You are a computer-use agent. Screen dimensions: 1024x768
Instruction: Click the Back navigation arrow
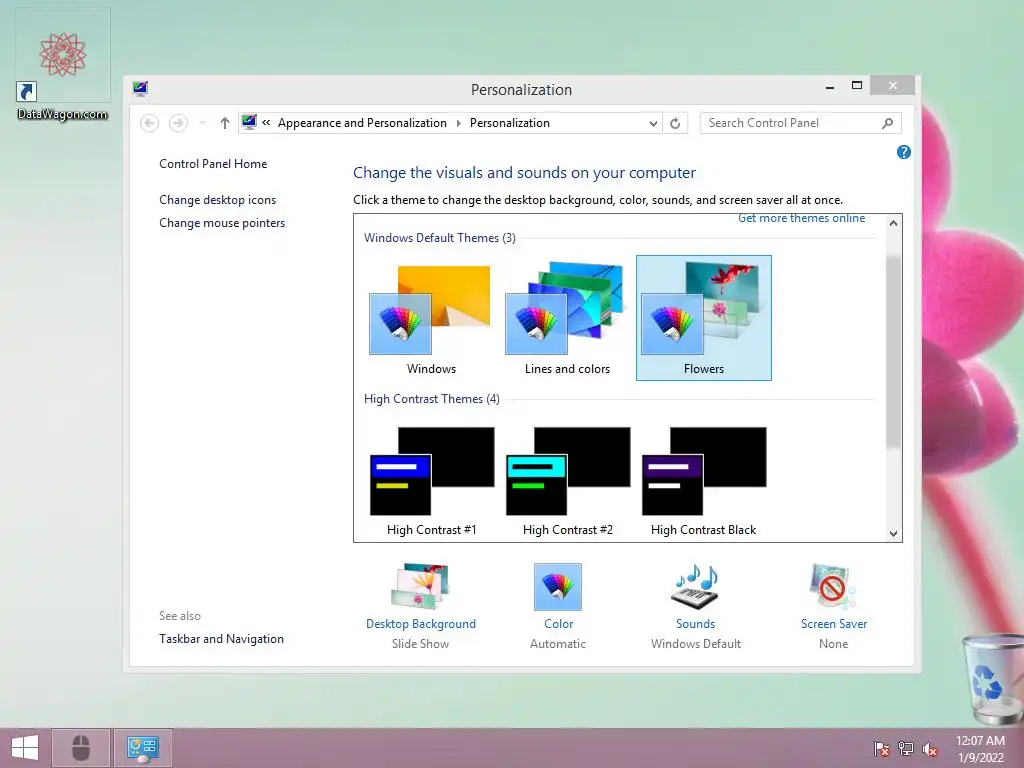[x=150, y=123]
